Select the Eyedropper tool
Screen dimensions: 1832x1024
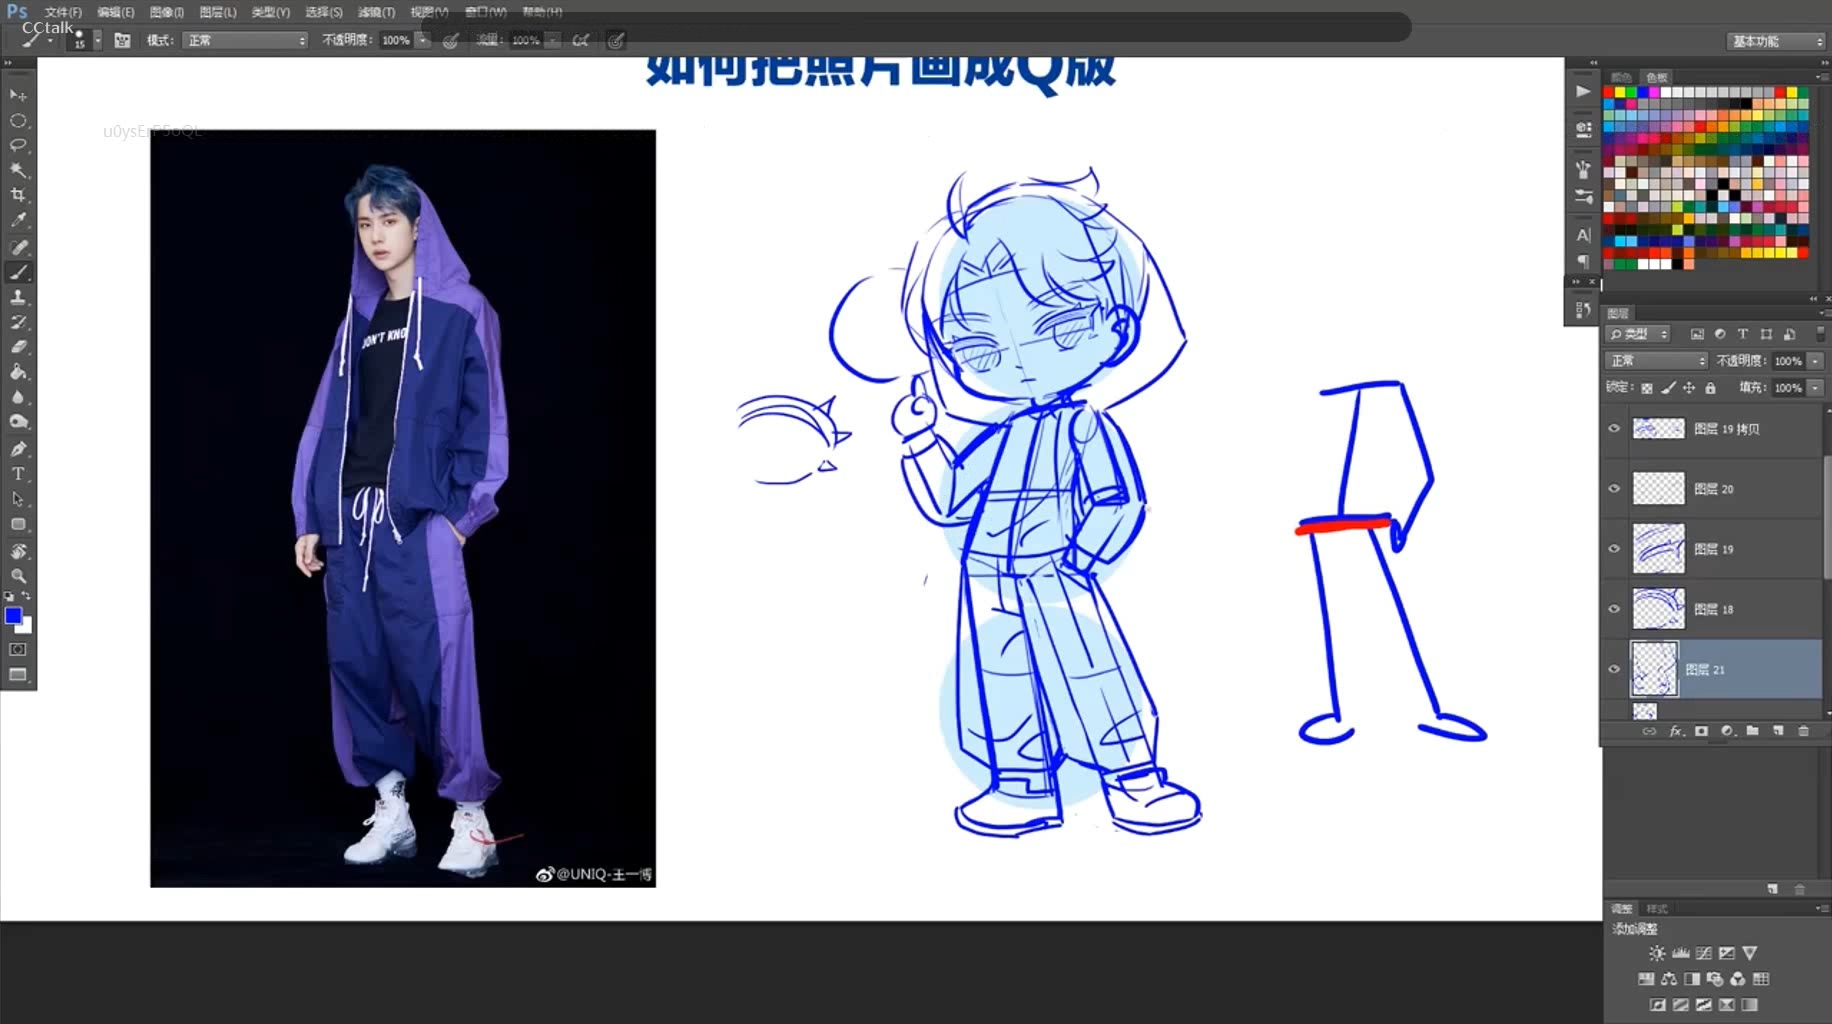pyautogui.click(x=18, y=220)
